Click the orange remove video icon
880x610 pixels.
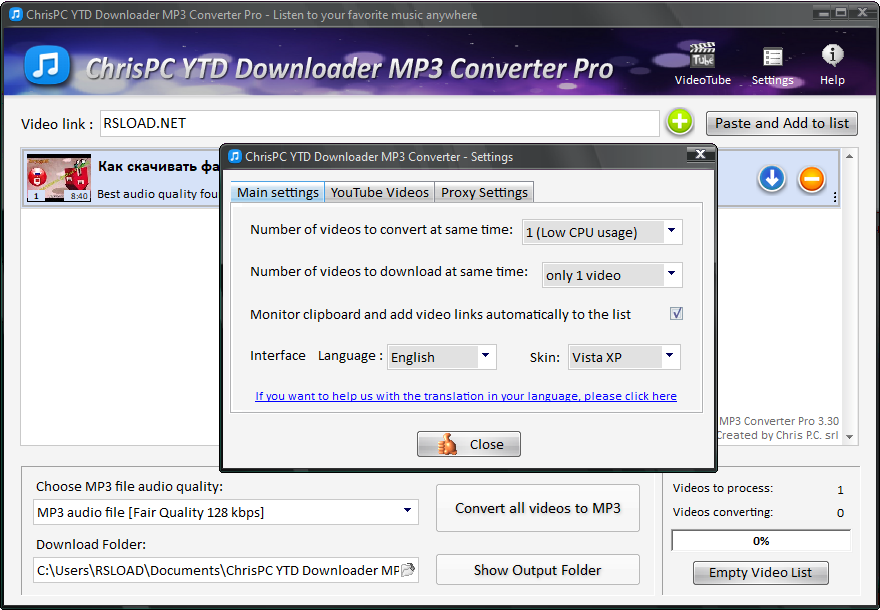(x=812, y=180)
